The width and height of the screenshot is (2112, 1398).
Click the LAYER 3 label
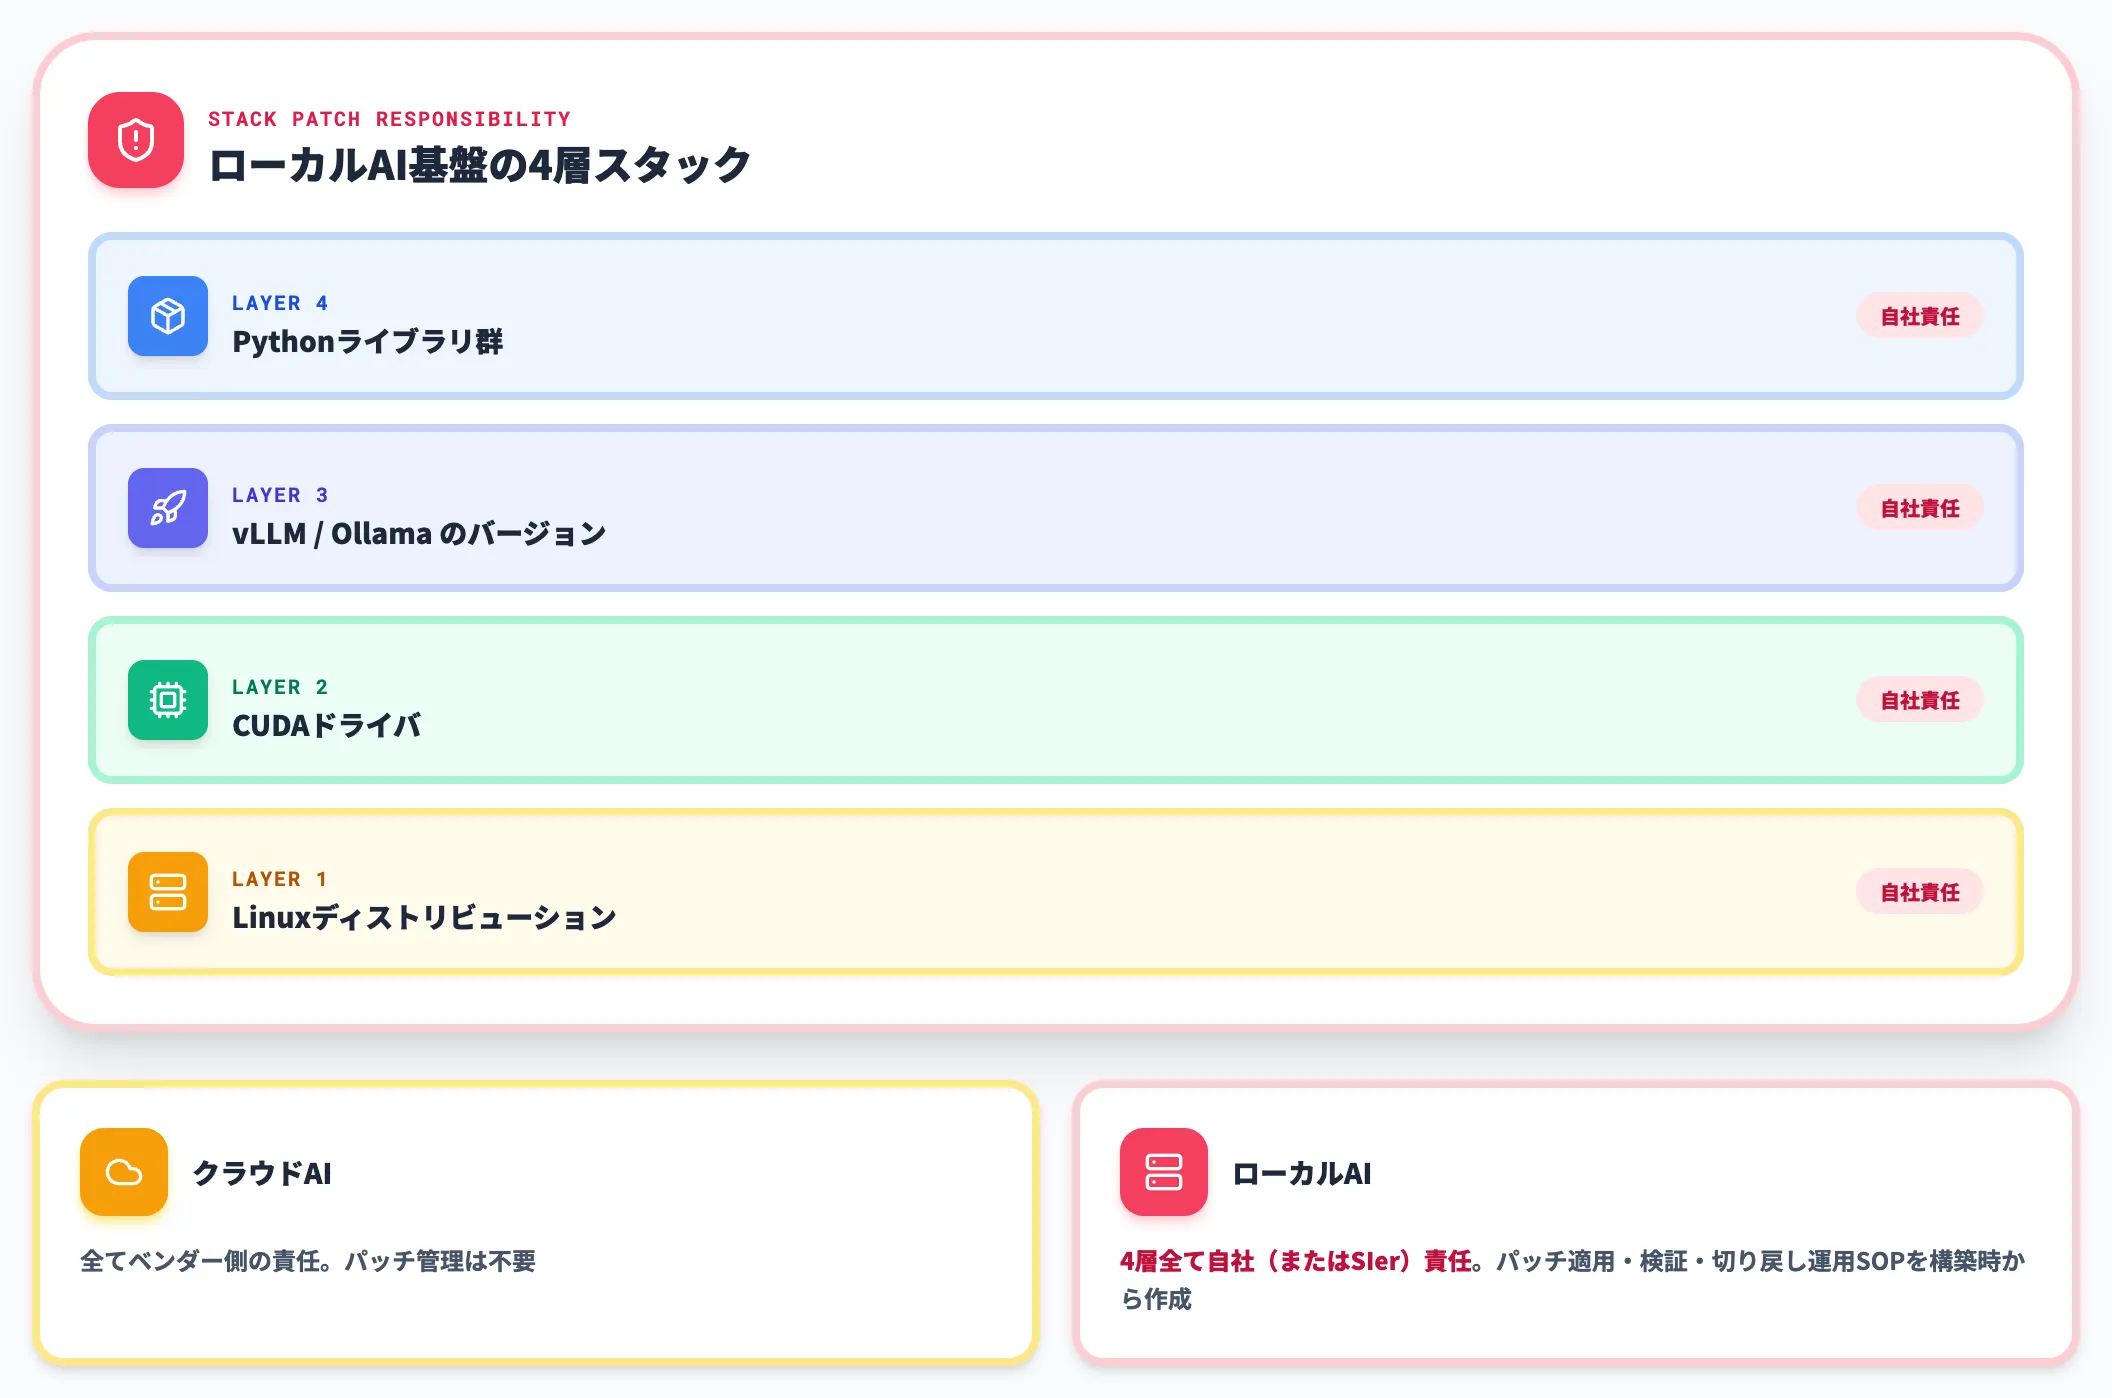coord(280,495)
